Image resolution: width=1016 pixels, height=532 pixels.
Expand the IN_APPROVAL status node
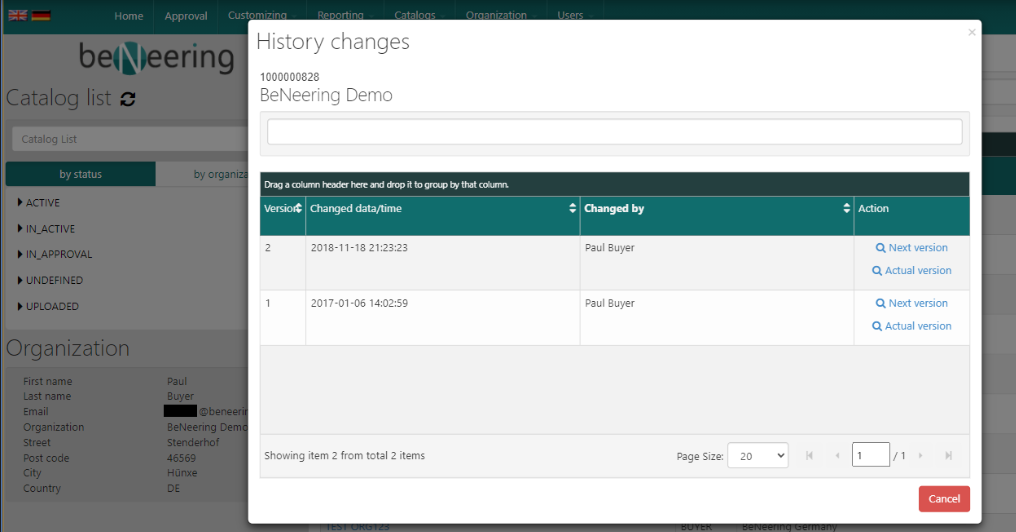point(20,255)
